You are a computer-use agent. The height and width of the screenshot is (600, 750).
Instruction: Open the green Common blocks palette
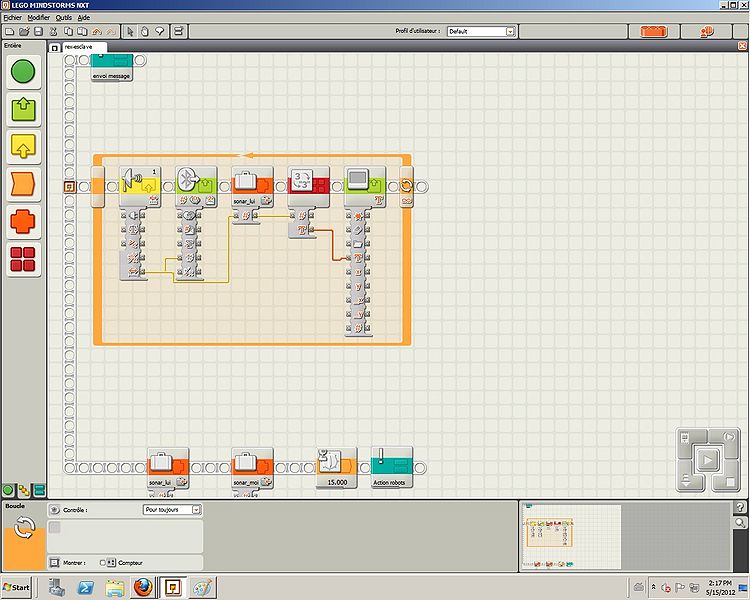click(23, 71)
